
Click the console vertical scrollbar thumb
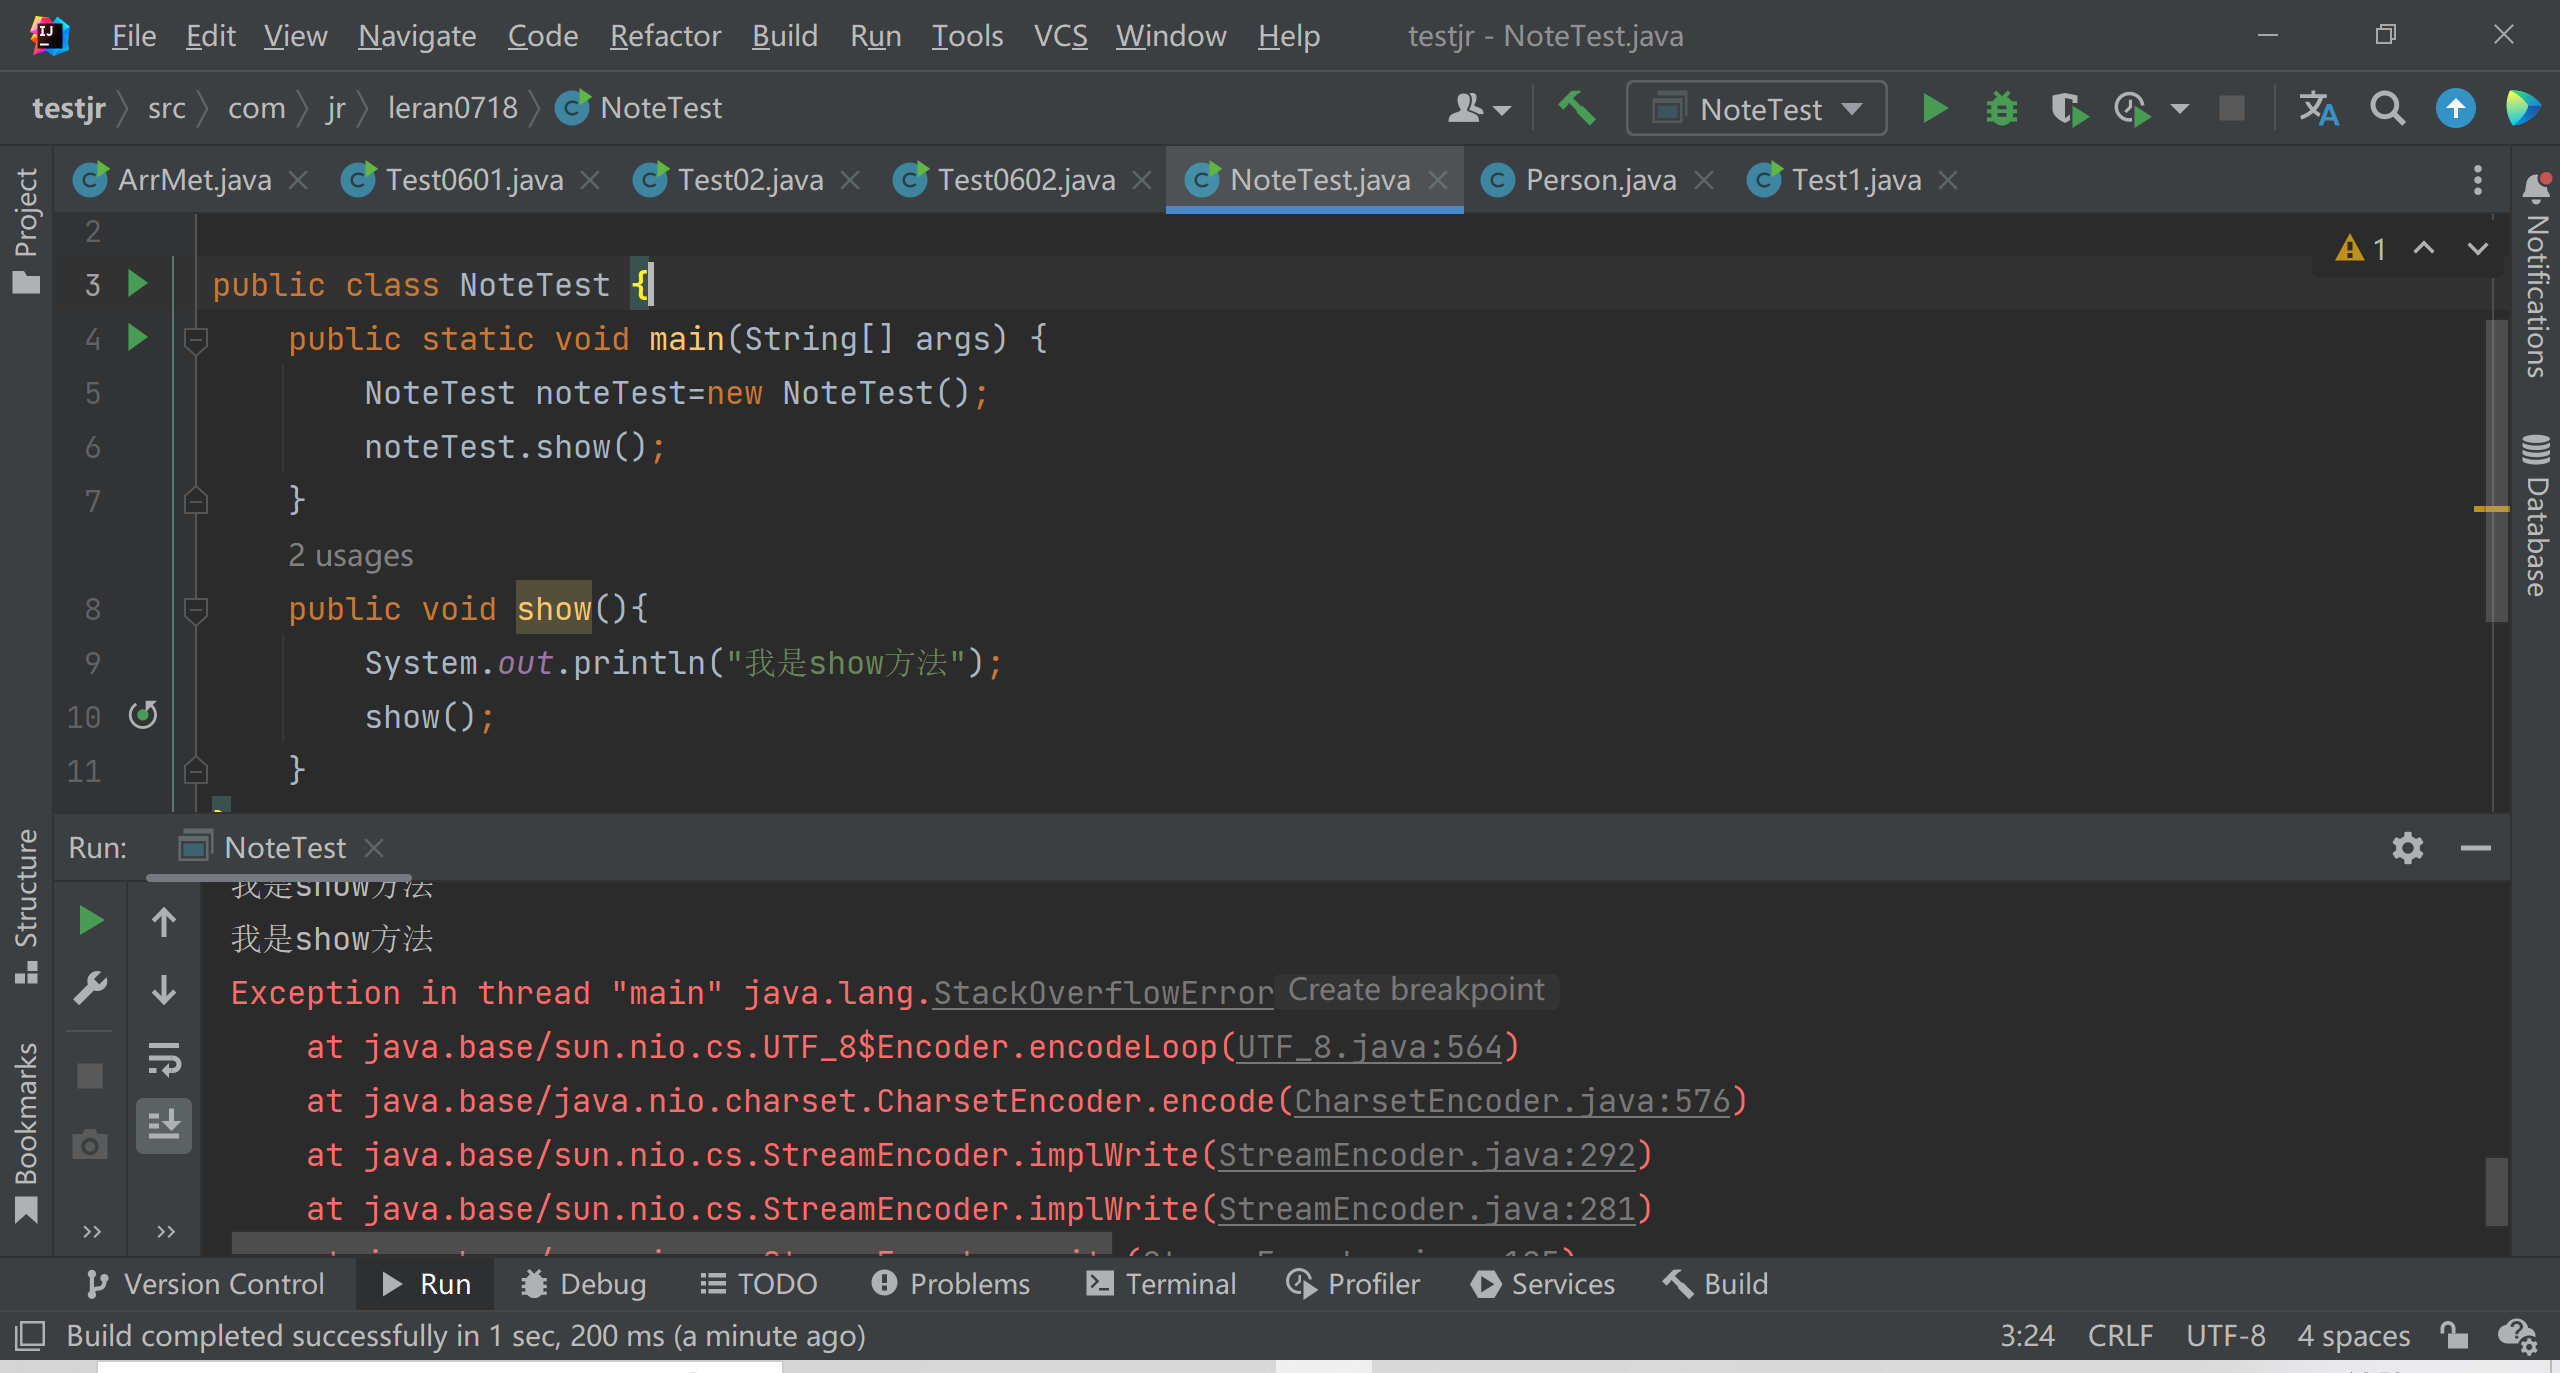(x=2496, y=1190)
